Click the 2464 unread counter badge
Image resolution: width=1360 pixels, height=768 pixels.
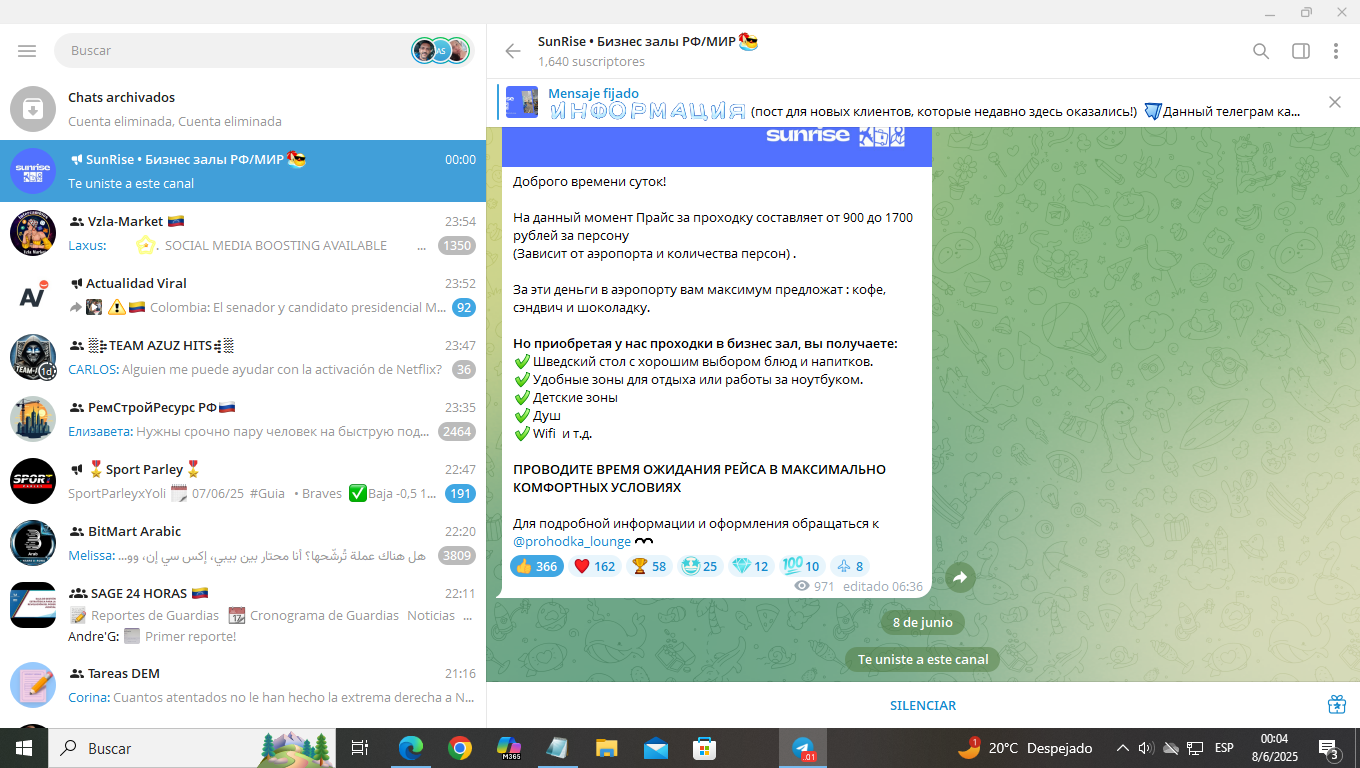(457, 432)
